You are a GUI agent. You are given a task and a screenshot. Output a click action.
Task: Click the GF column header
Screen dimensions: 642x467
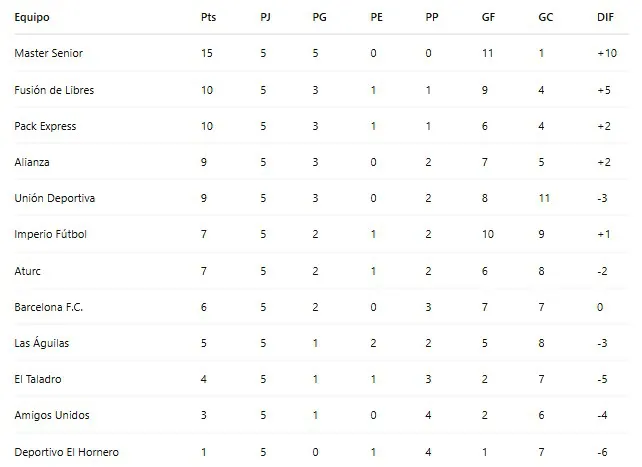pyautogui.click(x=487, y=18)
